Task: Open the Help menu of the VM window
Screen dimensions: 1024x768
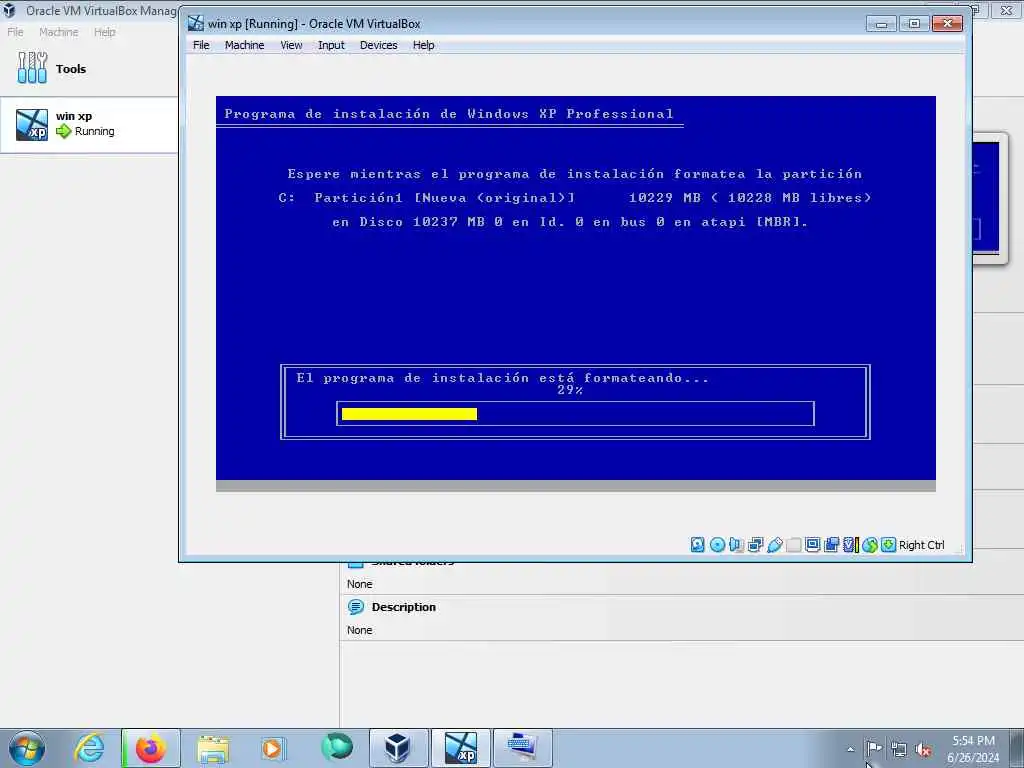Action: click(x=423, y=45)
